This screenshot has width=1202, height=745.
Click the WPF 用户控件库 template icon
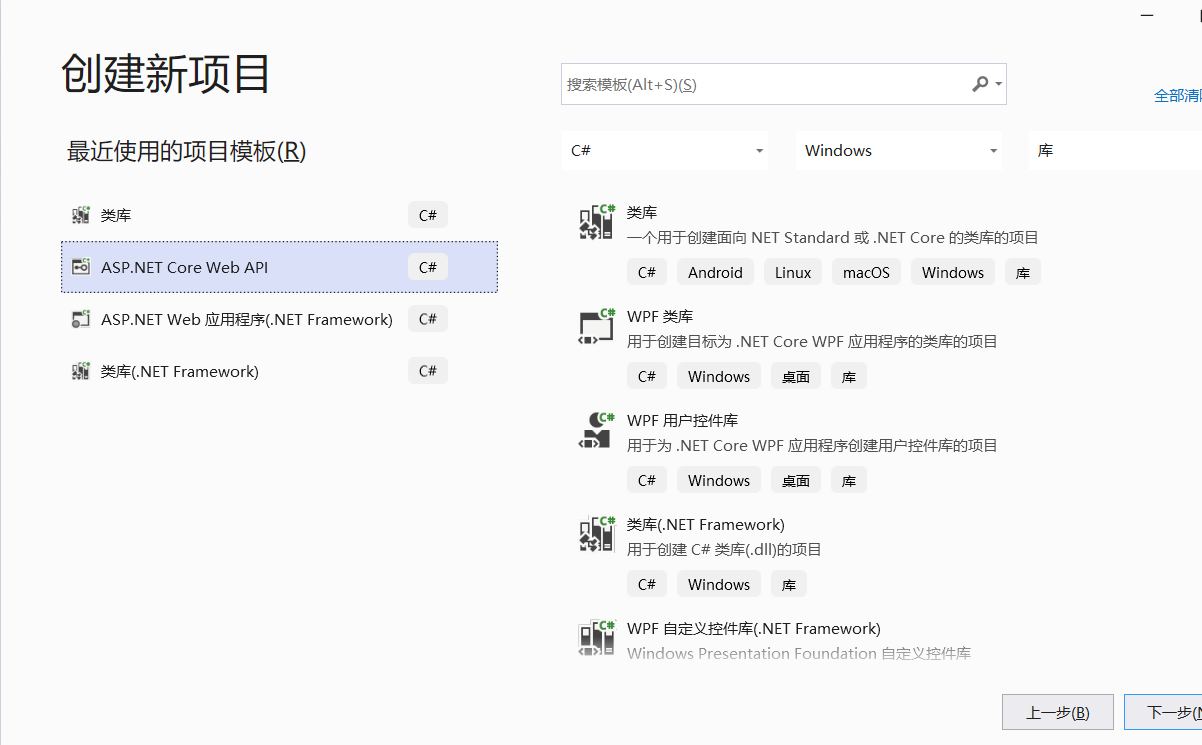coord(596,430)
